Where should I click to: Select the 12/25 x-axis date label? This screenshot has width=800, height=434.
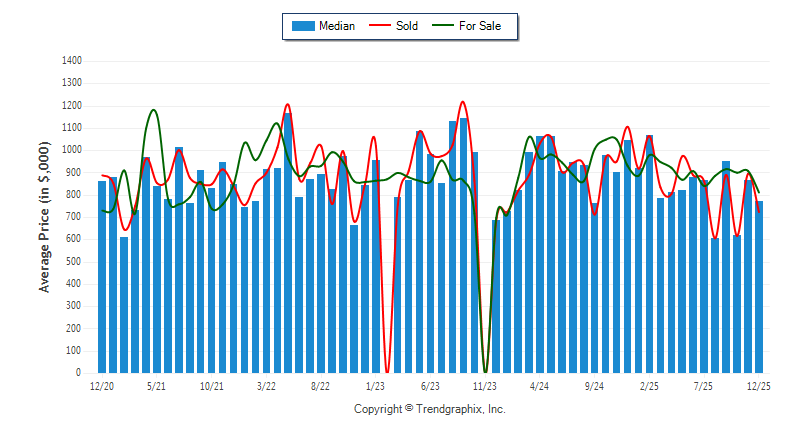pos(759,385)
